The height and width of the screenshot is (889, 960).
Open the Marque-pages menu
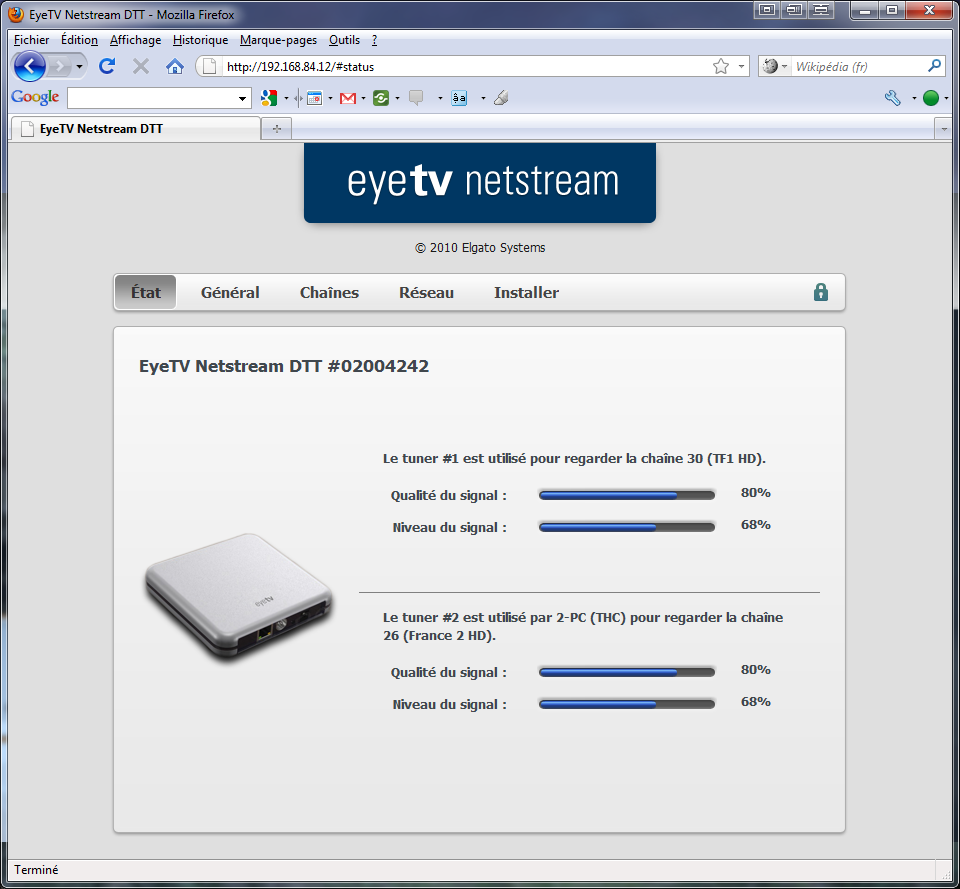[x=278, y=40]
